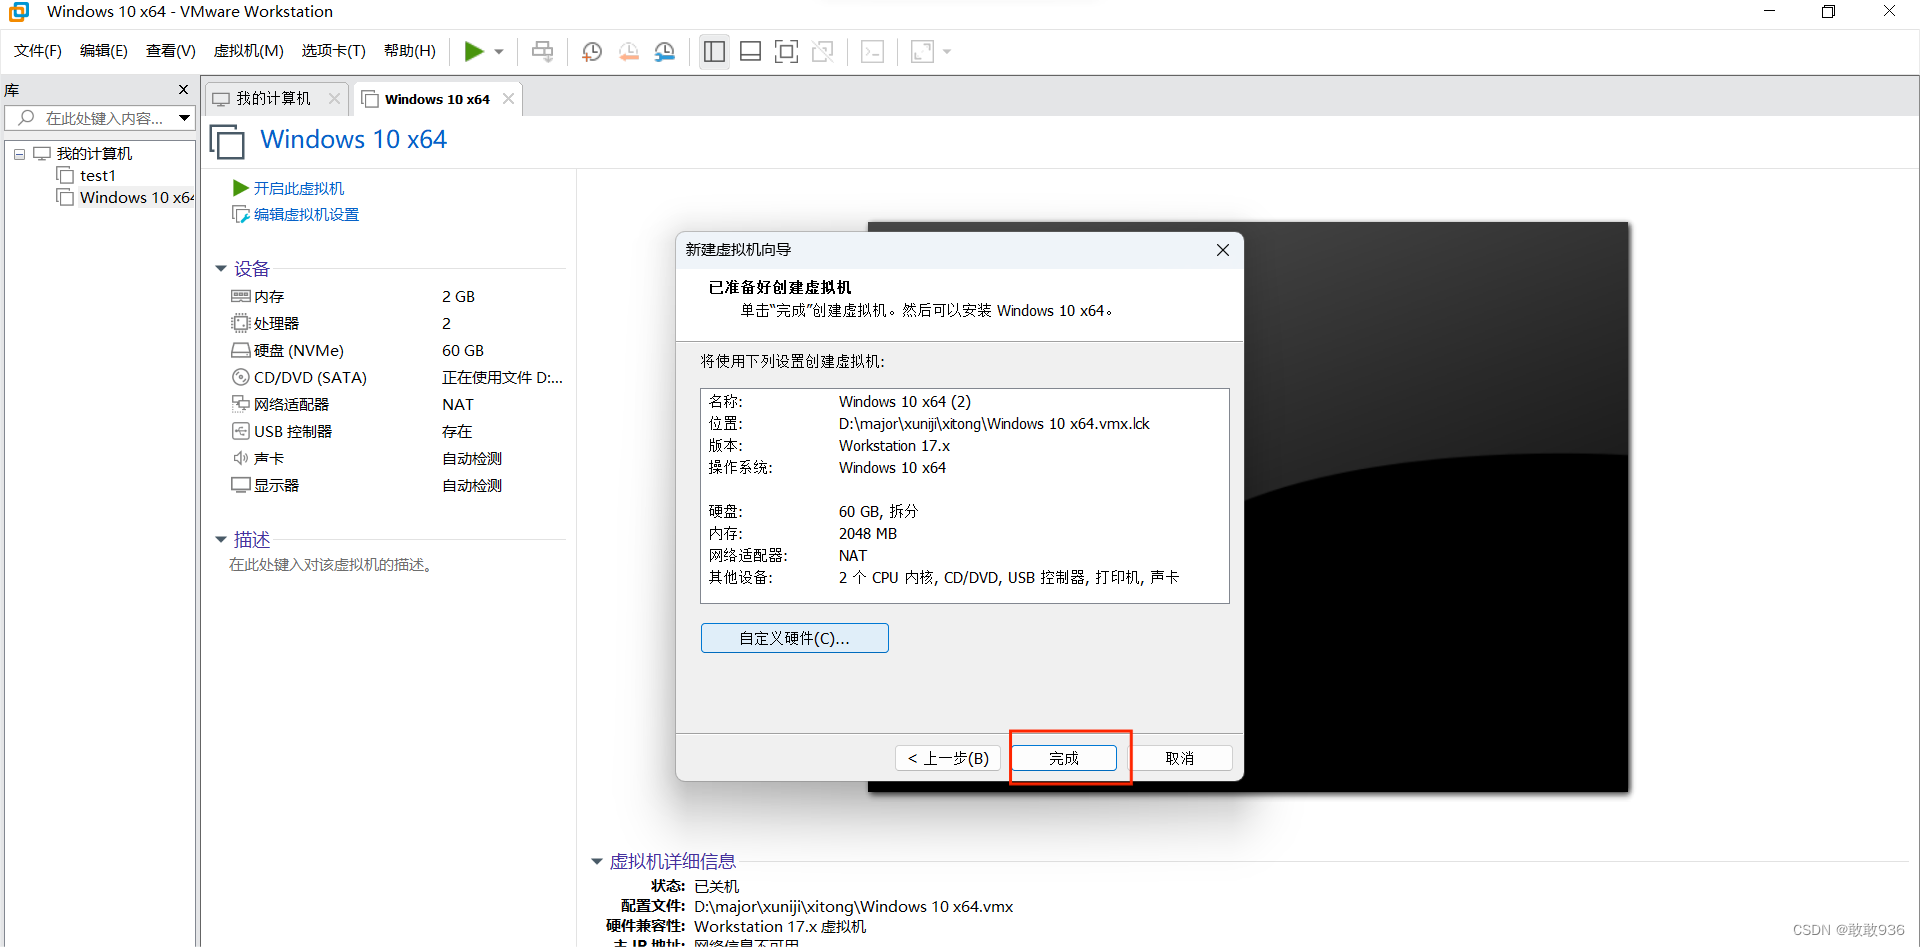Toggle the library panel visibility
1920x947 pixels.
714,51
